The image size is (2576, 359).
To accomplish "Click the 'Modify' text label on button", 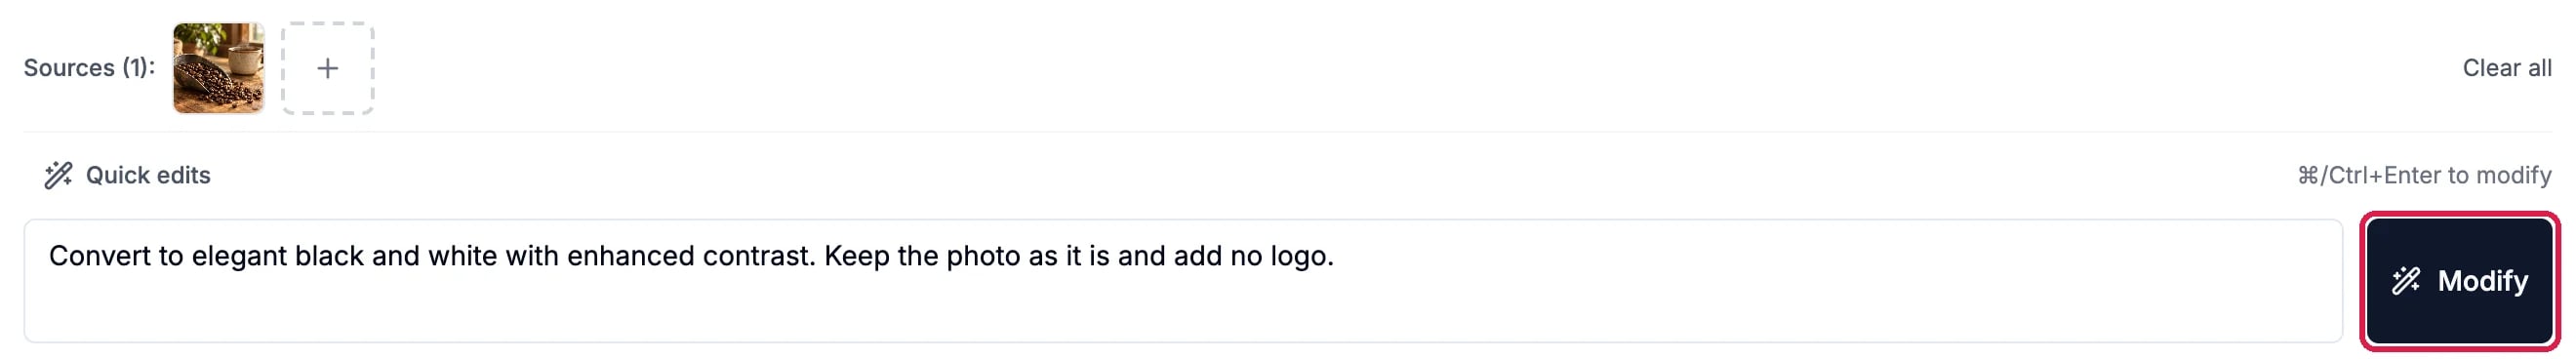I will 2482,281.
